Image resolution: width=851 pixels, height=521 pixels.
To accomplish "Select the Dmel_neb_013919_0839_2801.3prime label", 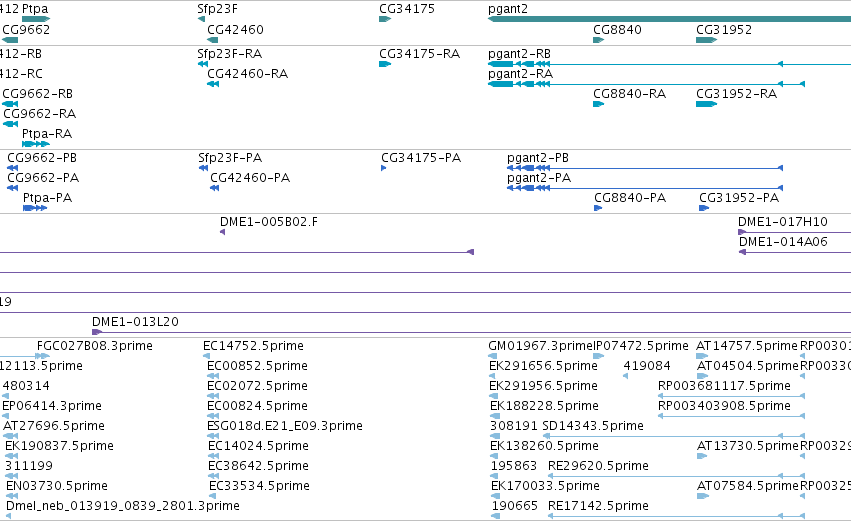I will pyautogui.click(x=123, y=506).
